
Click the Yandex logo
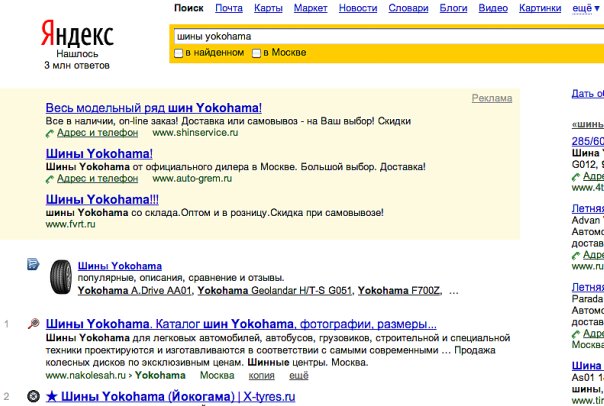coord(77,34)
